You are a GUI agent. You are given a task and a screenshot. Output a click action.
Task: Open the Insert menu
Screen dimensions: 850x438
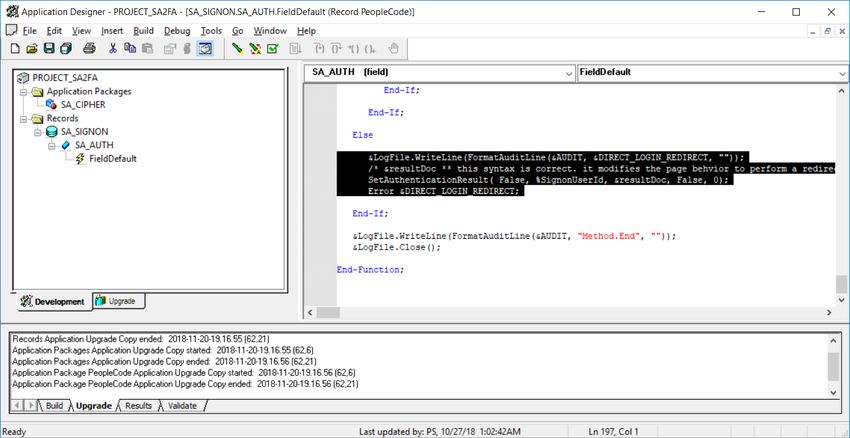click(112, 31)
